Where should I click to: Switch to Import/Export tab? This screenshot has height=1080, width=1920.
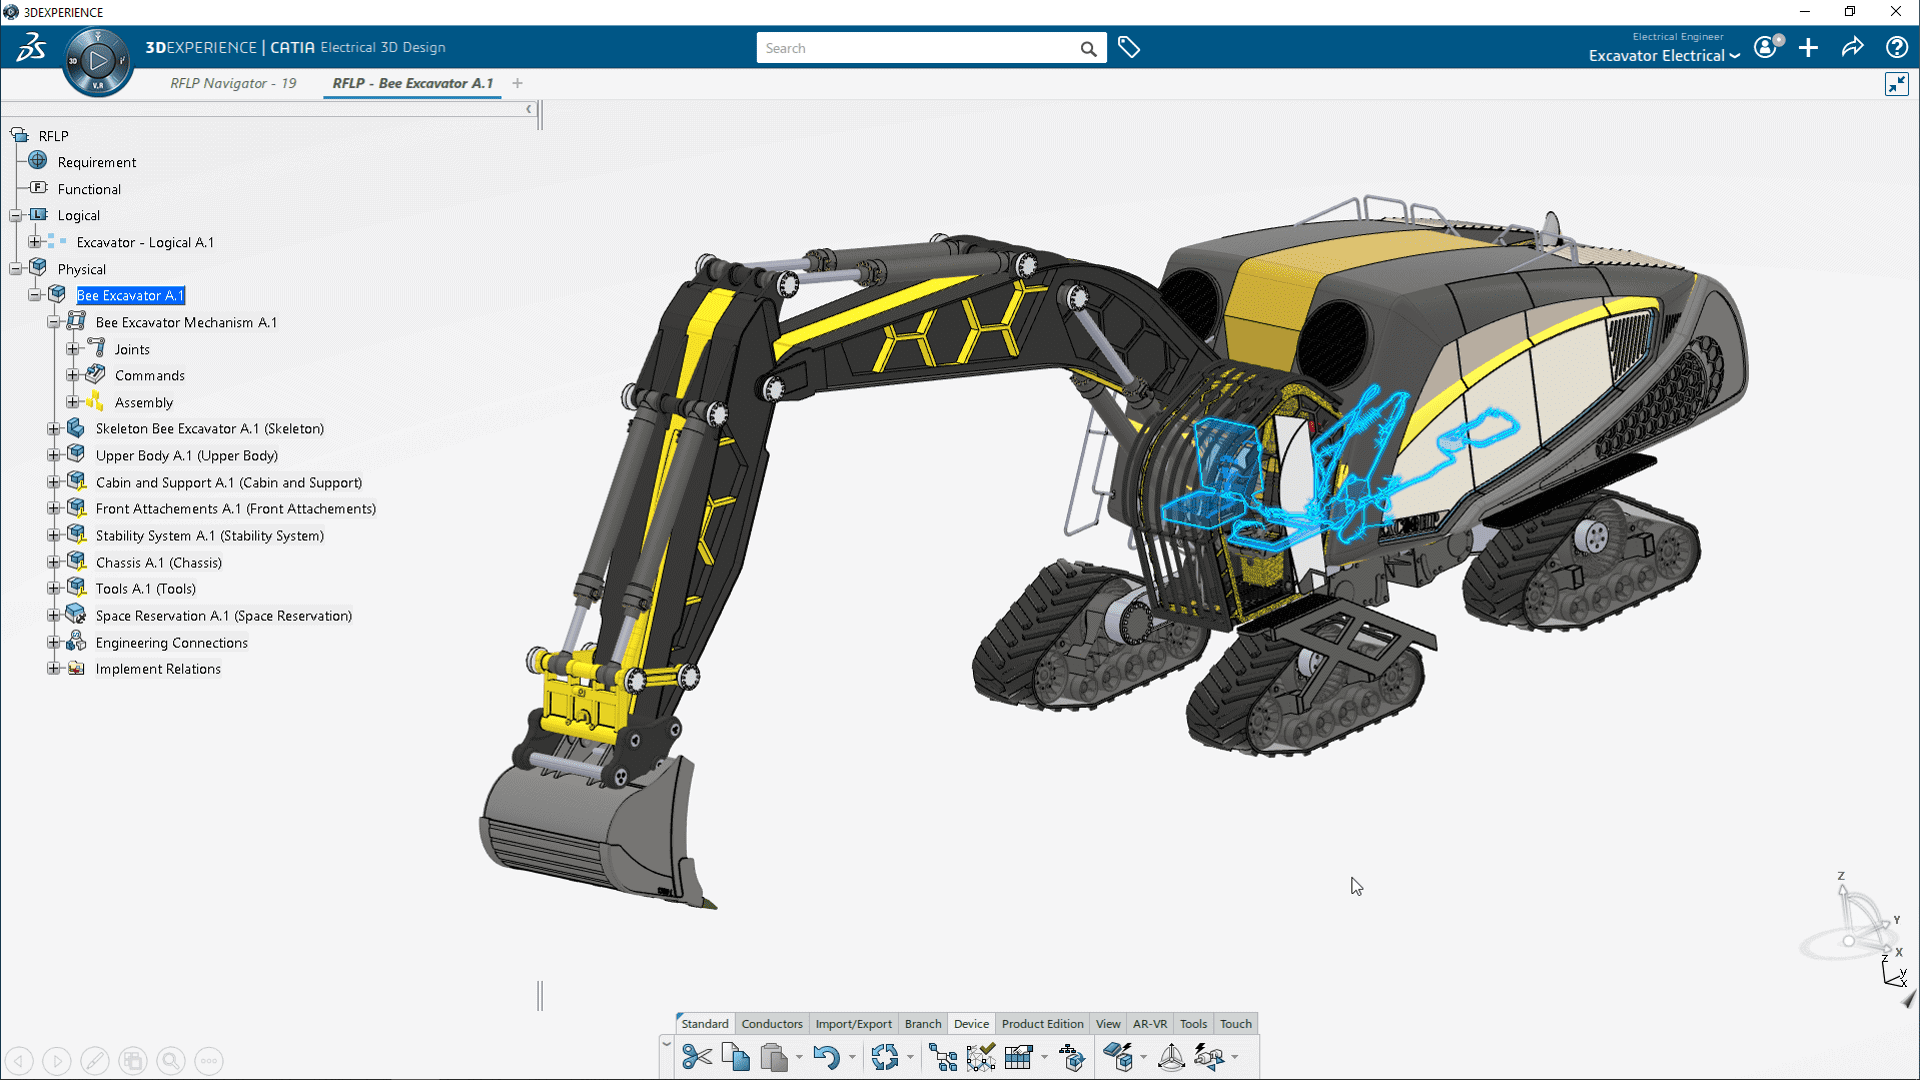tap(853, 1024)
